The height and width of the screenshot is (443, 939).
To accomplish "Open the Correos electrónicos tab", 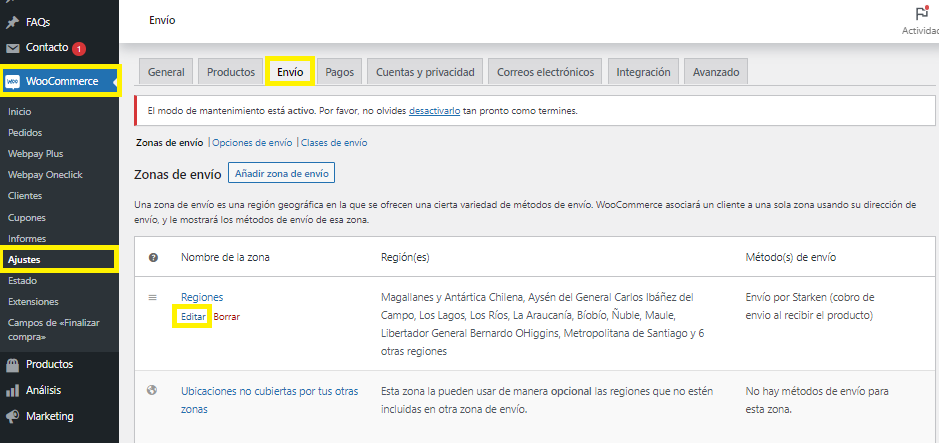I will (x=546, y=72).
